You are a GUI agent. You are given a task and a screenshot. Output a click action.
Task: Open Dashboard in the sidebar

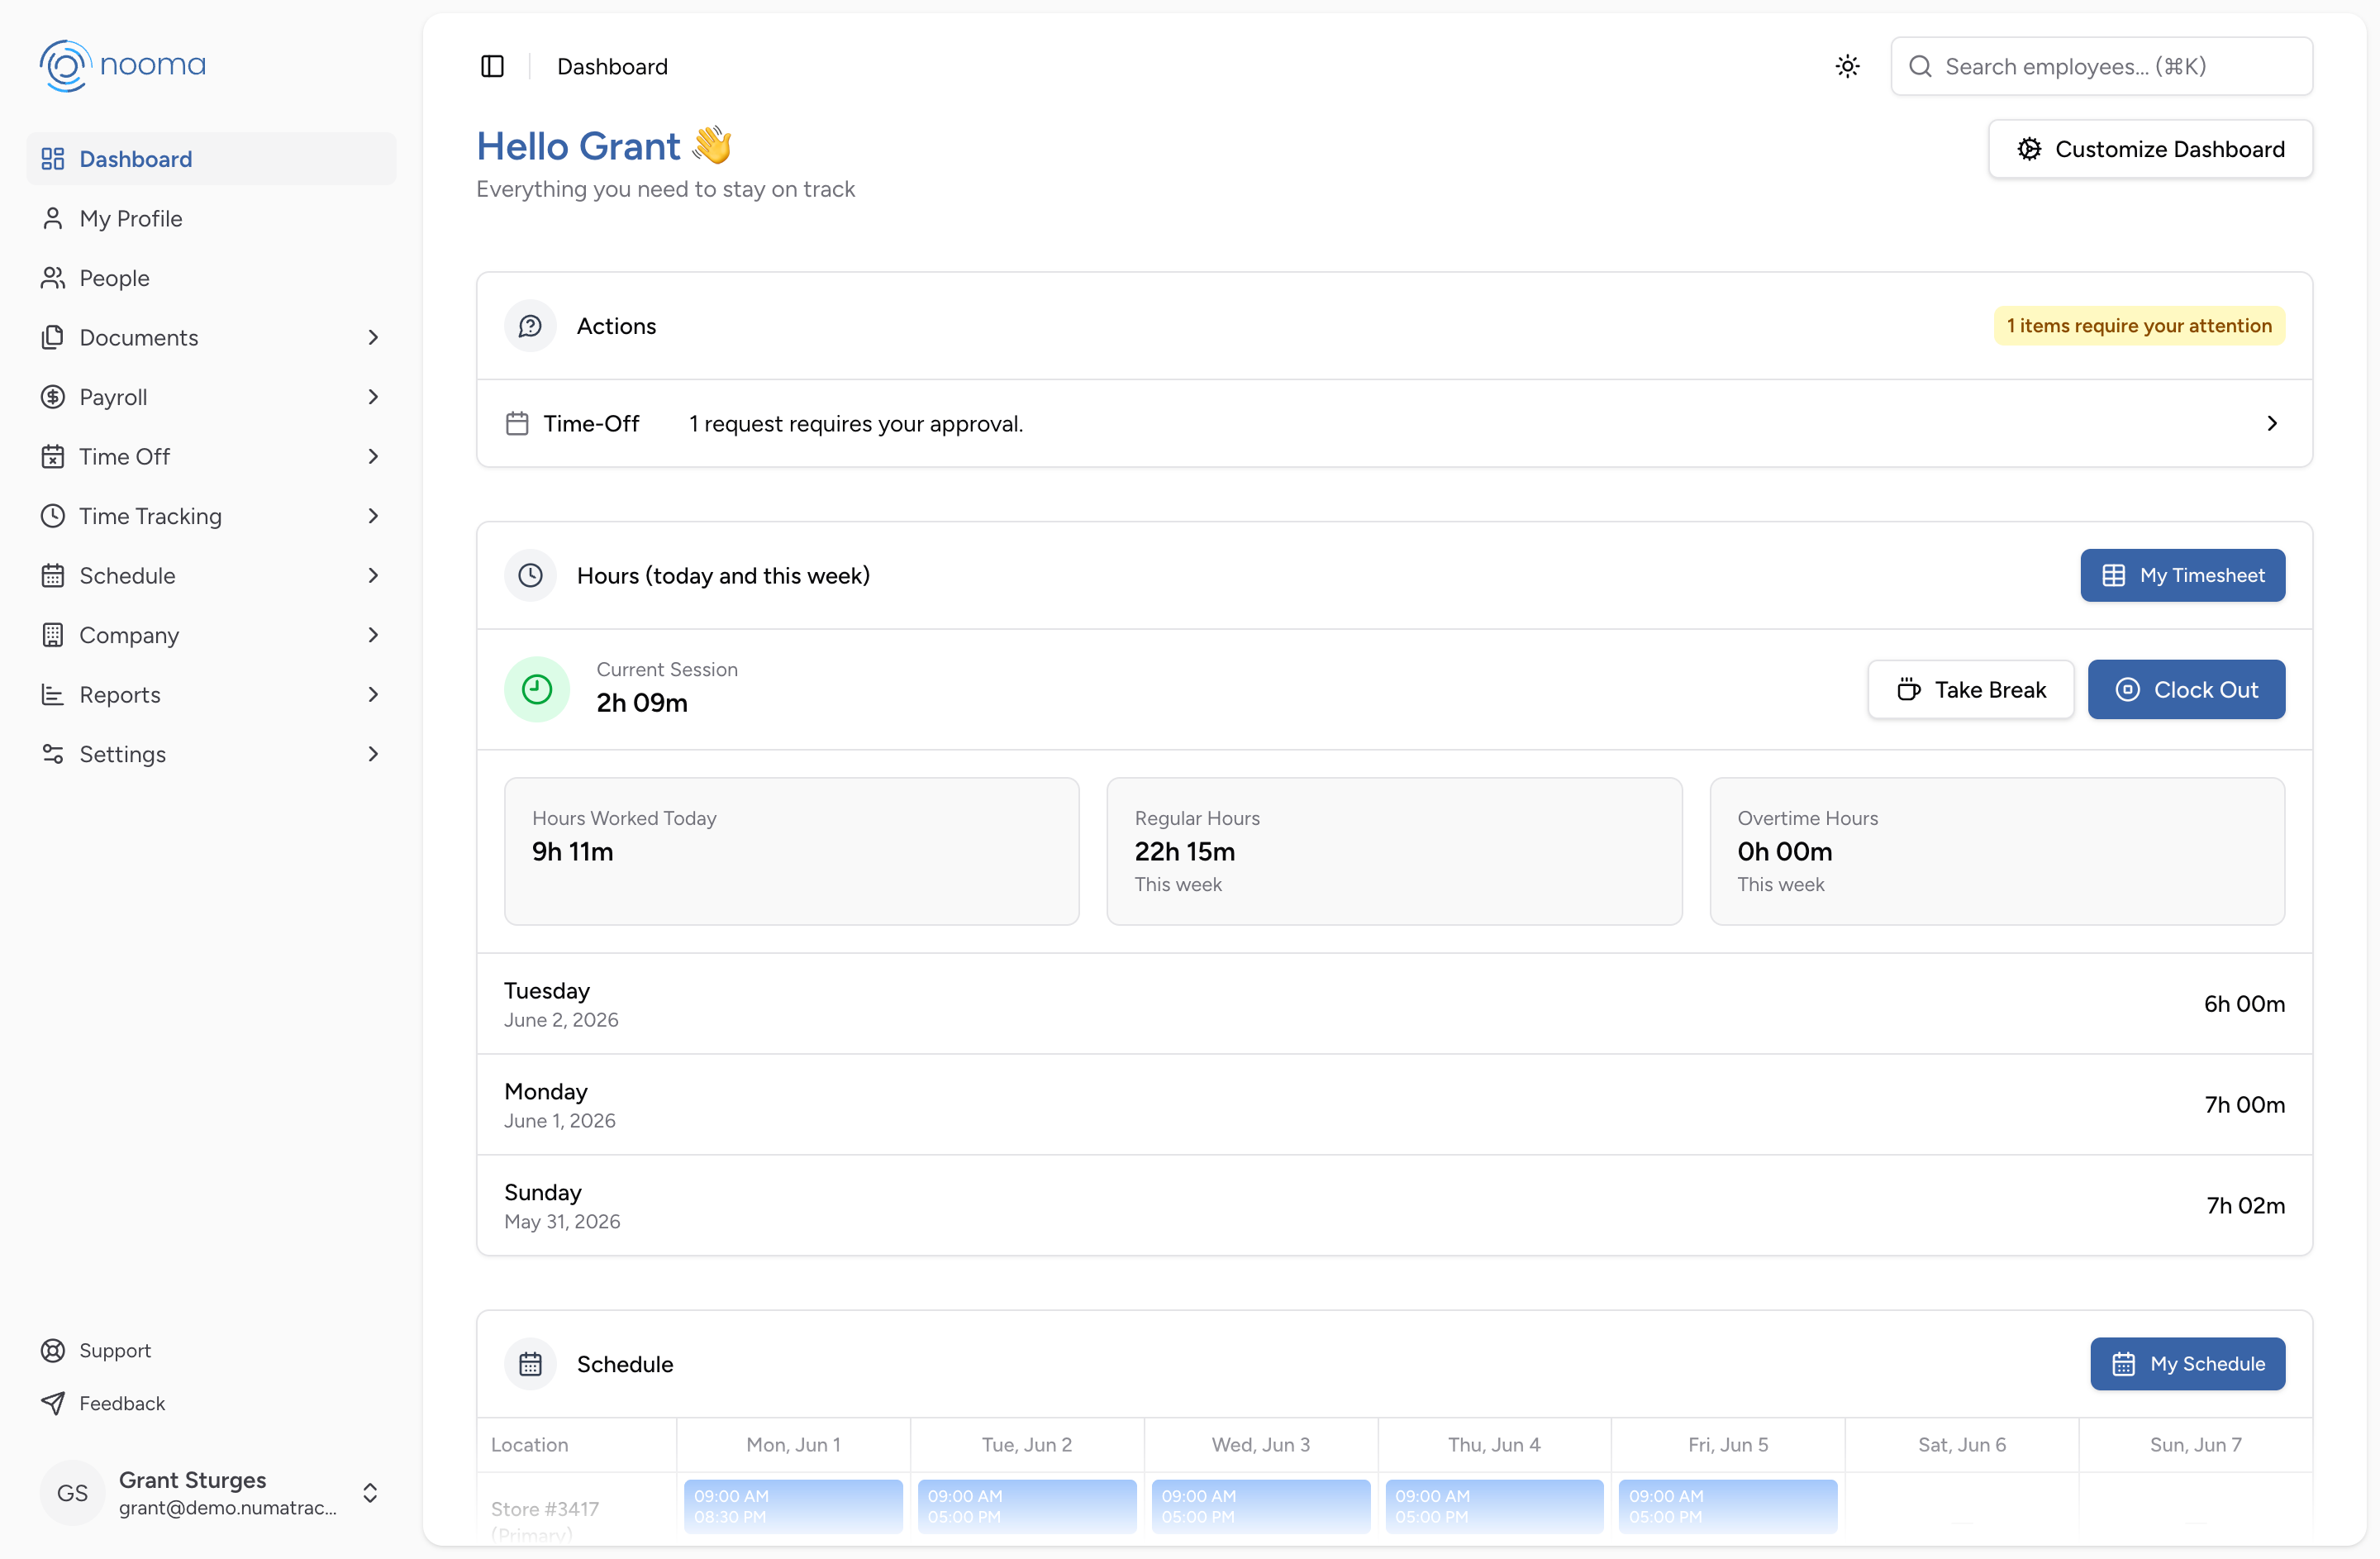pos(211,159)
